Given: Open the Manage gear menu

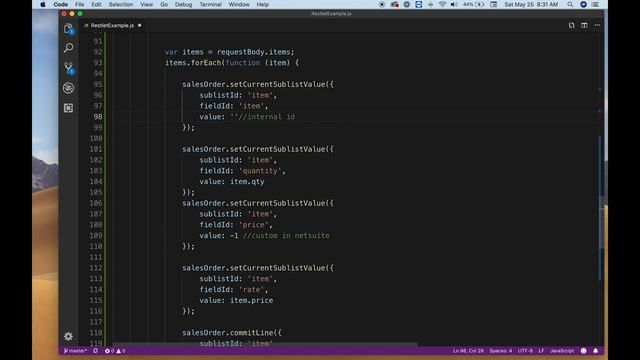Looking at the screenshot, I should click(x=69, y=336).
